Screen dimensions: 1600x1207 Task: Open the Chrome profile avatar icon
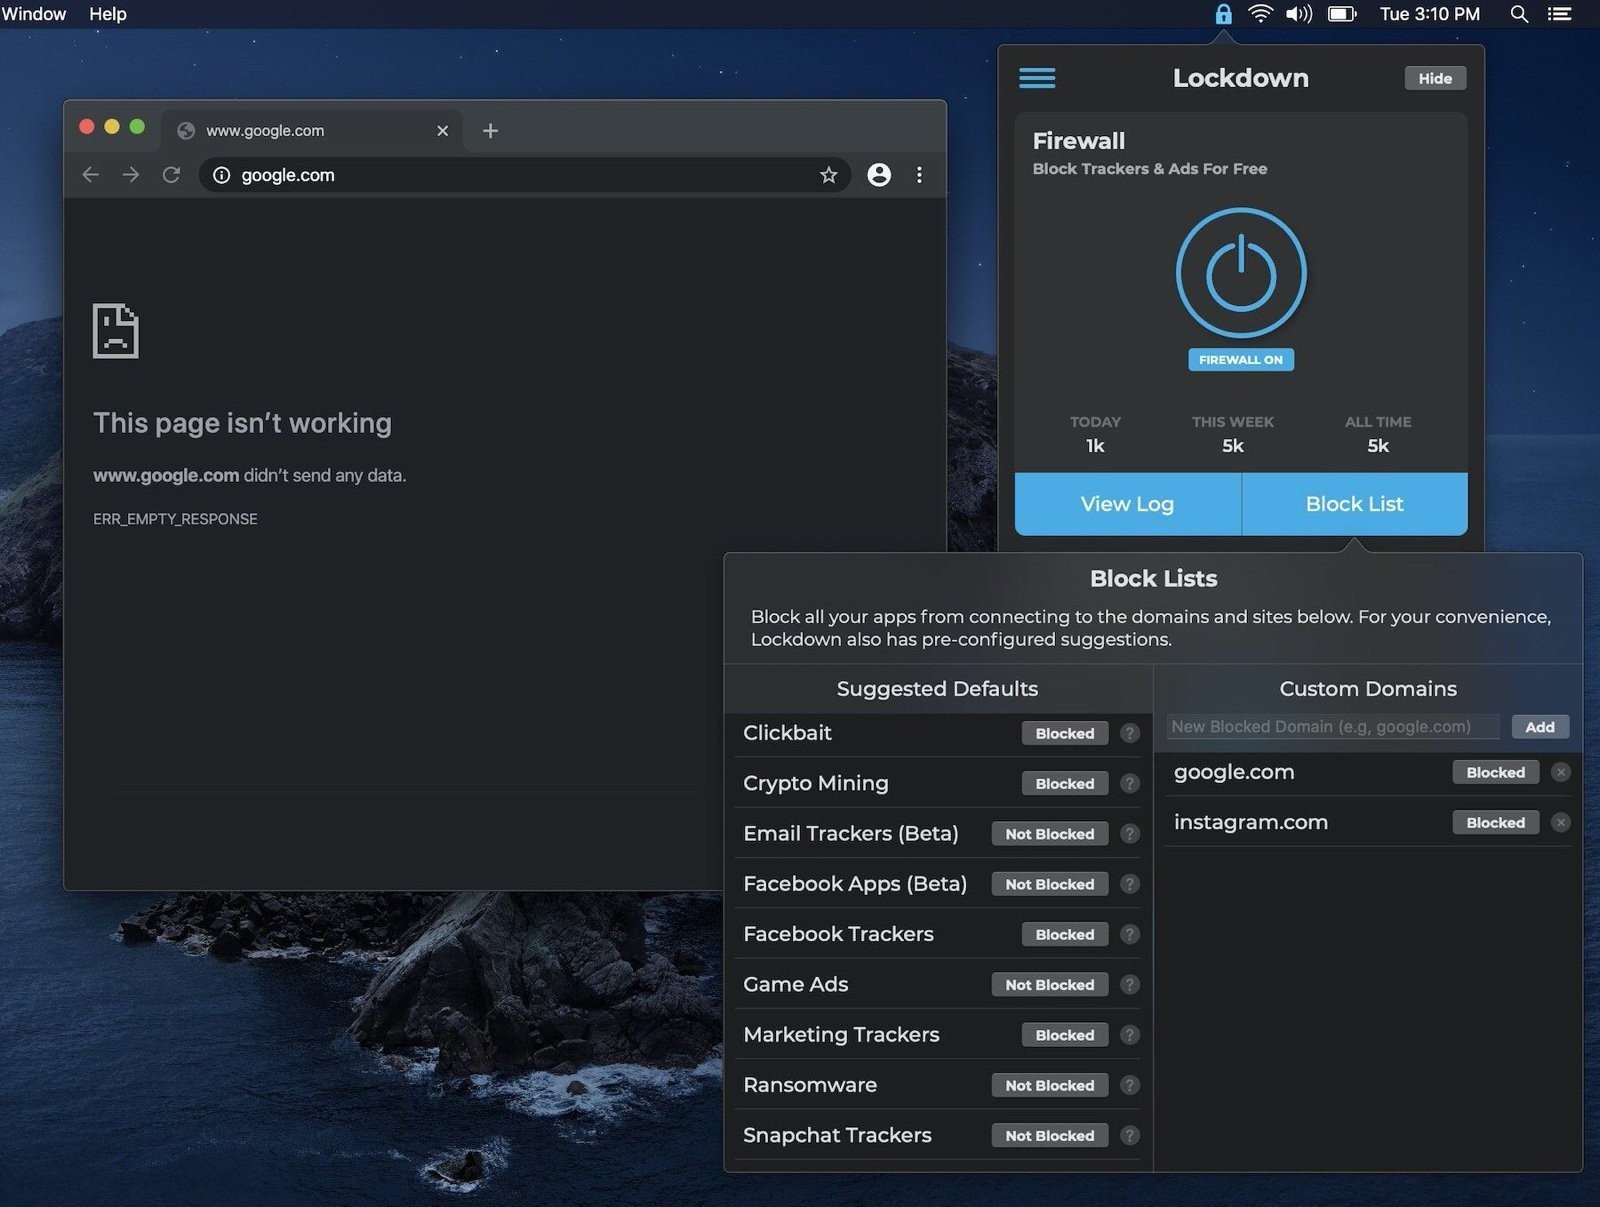[879, 175]
